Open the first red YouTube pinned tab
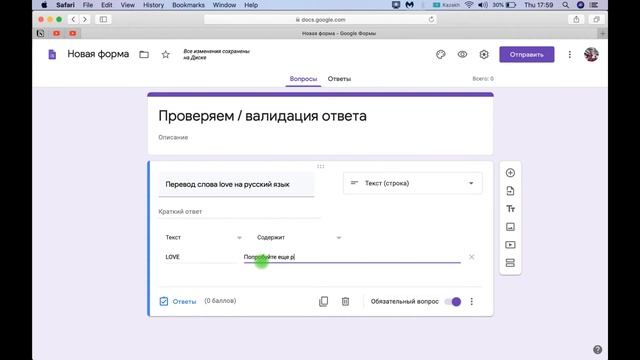 coord(56,33)
